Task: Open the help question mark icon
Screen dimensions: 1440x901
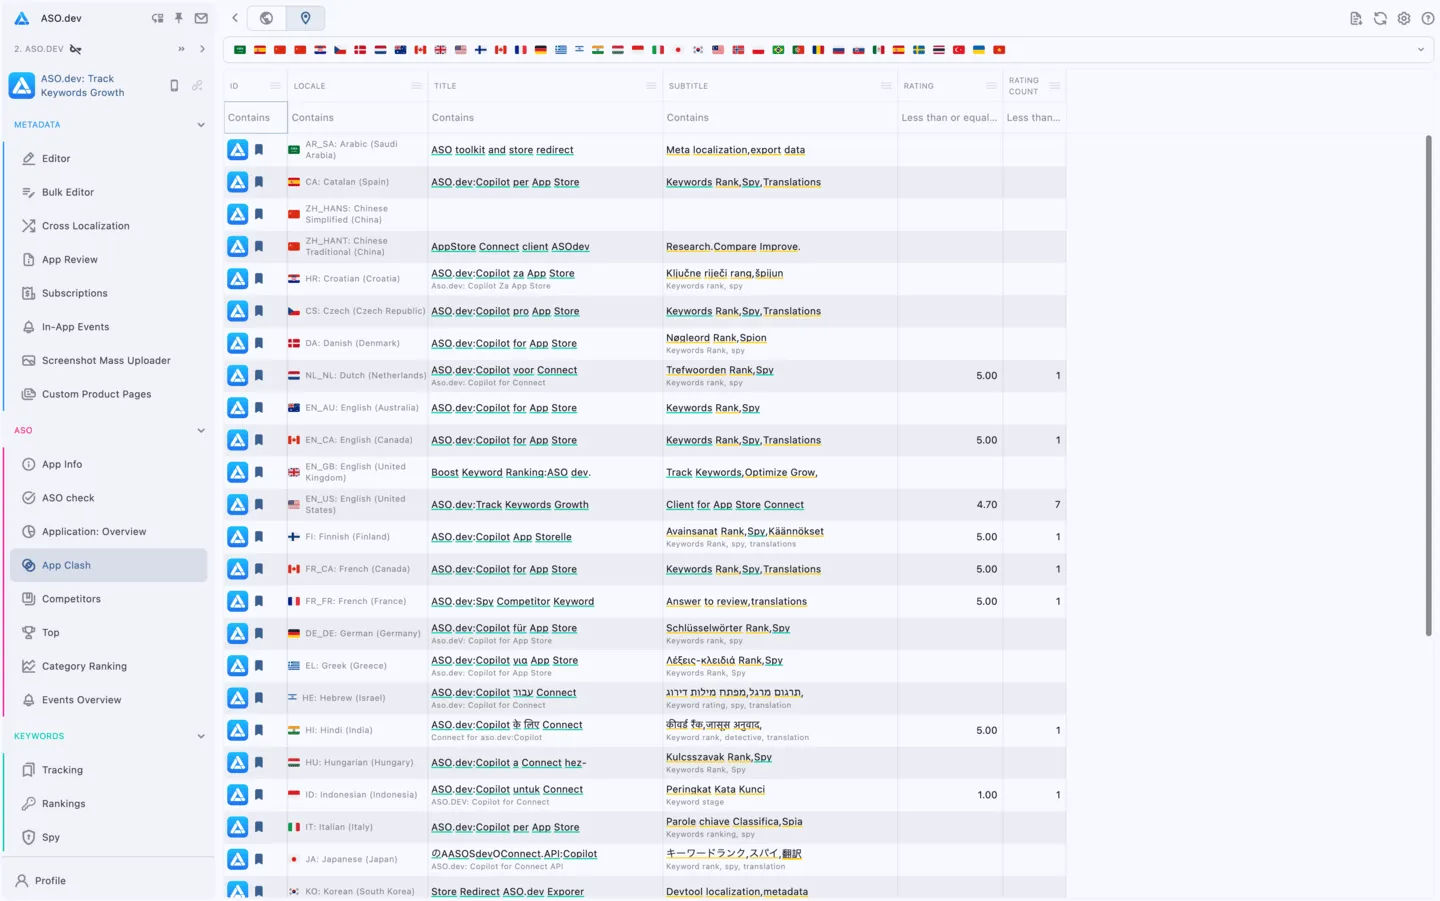Action: [x=1428, y=18]
